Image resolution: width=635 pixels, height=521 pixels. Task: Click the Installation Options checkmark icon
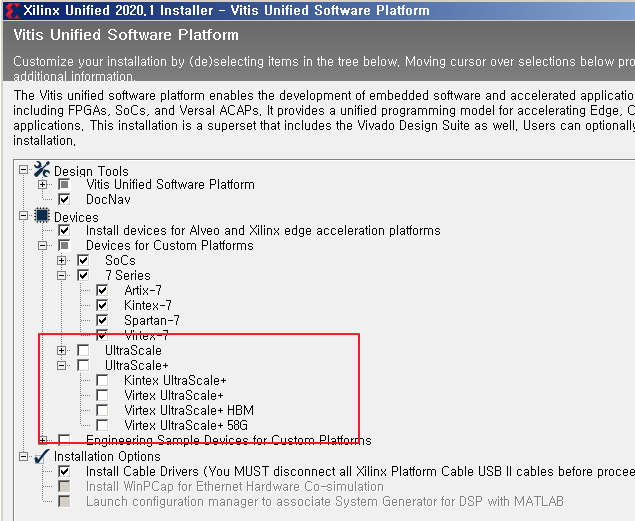pos(42,456)
